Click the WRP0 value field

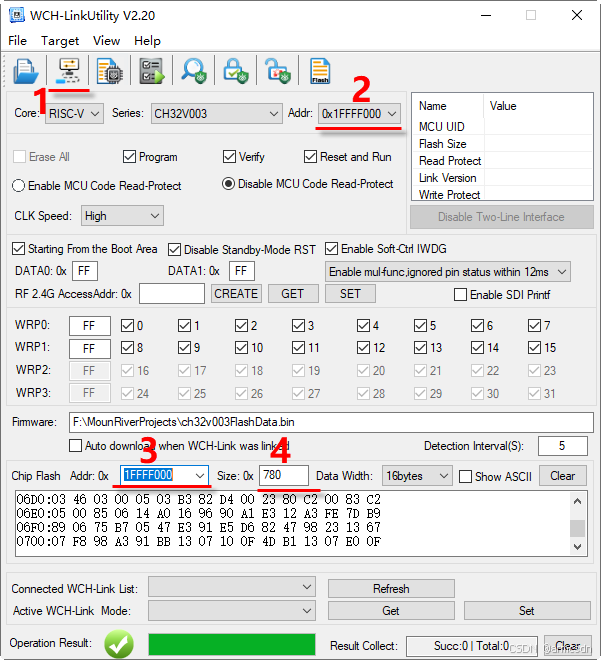tap(90, 326)
